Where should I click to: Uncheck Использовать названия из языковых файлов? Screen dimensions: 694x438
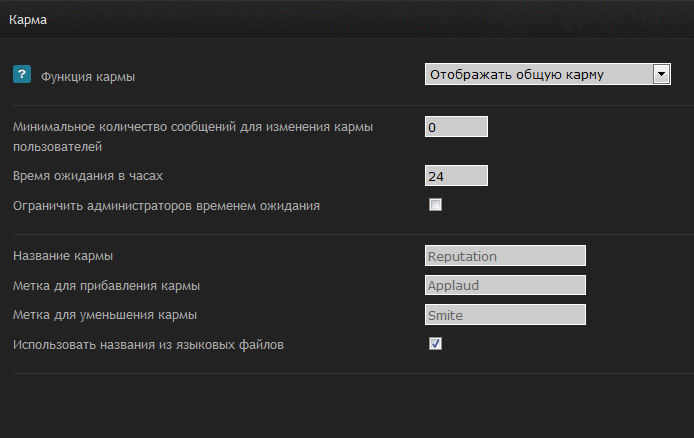[x=435, y=344]
